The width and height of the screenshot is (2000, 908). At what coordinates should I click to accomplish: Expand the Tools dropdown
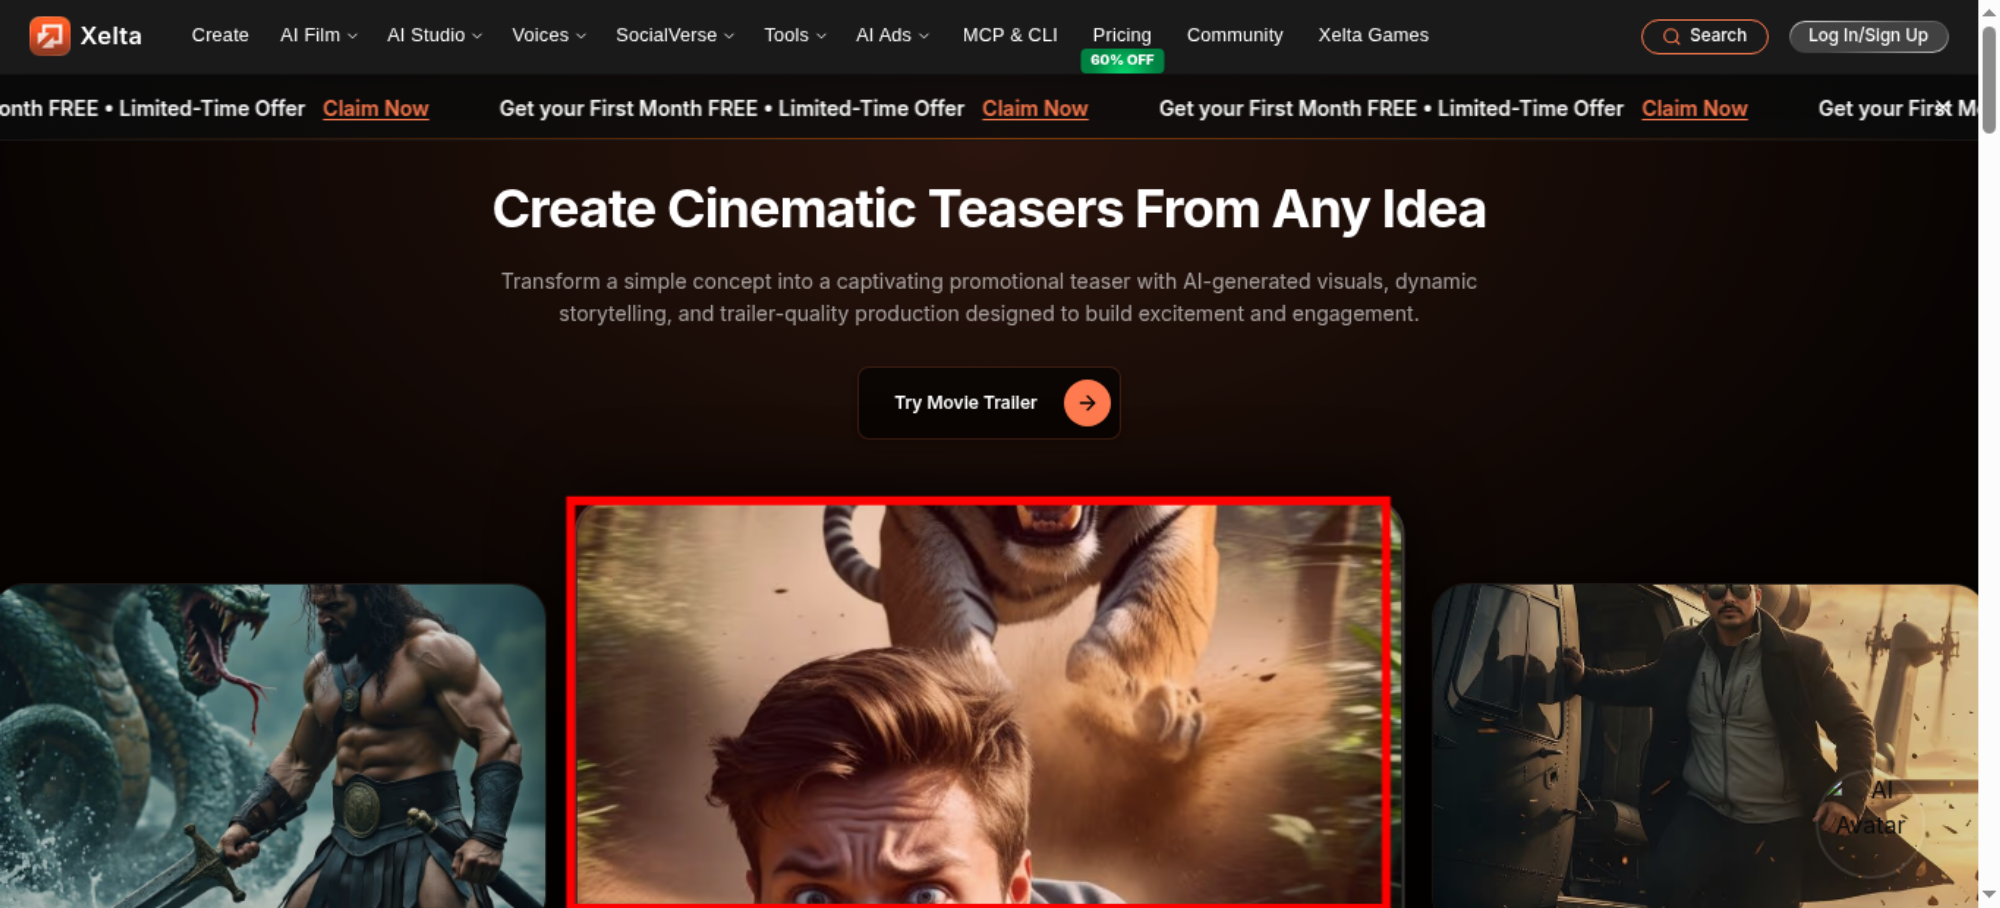click(795, 35)
